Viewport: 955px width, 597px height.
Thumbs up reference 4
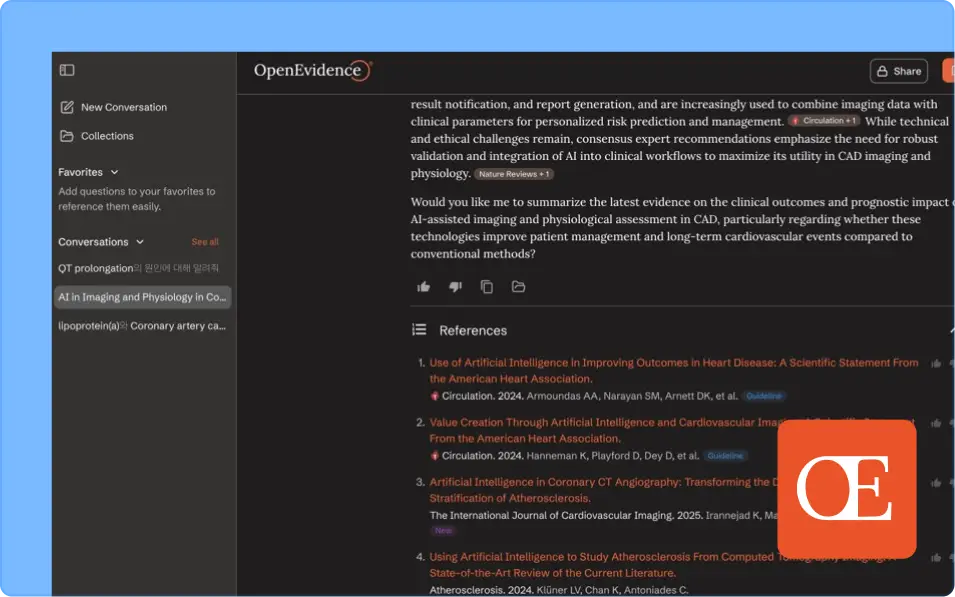(x=936, y=557)
